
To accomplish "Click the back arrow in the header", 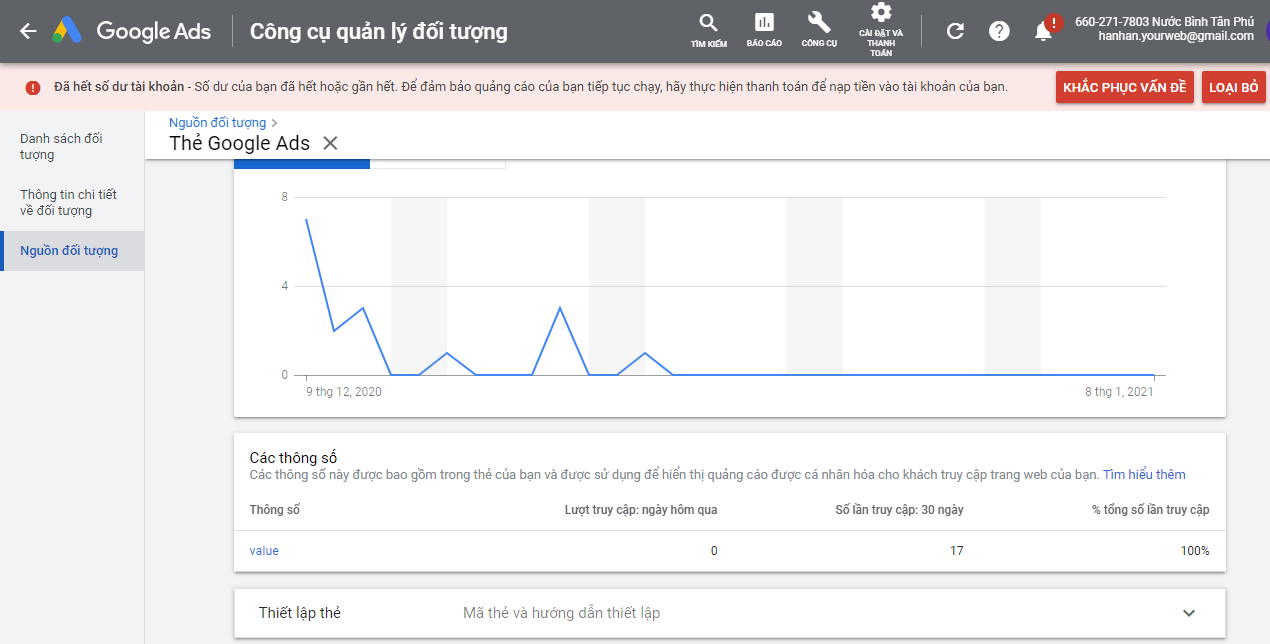I will (28, 31).
